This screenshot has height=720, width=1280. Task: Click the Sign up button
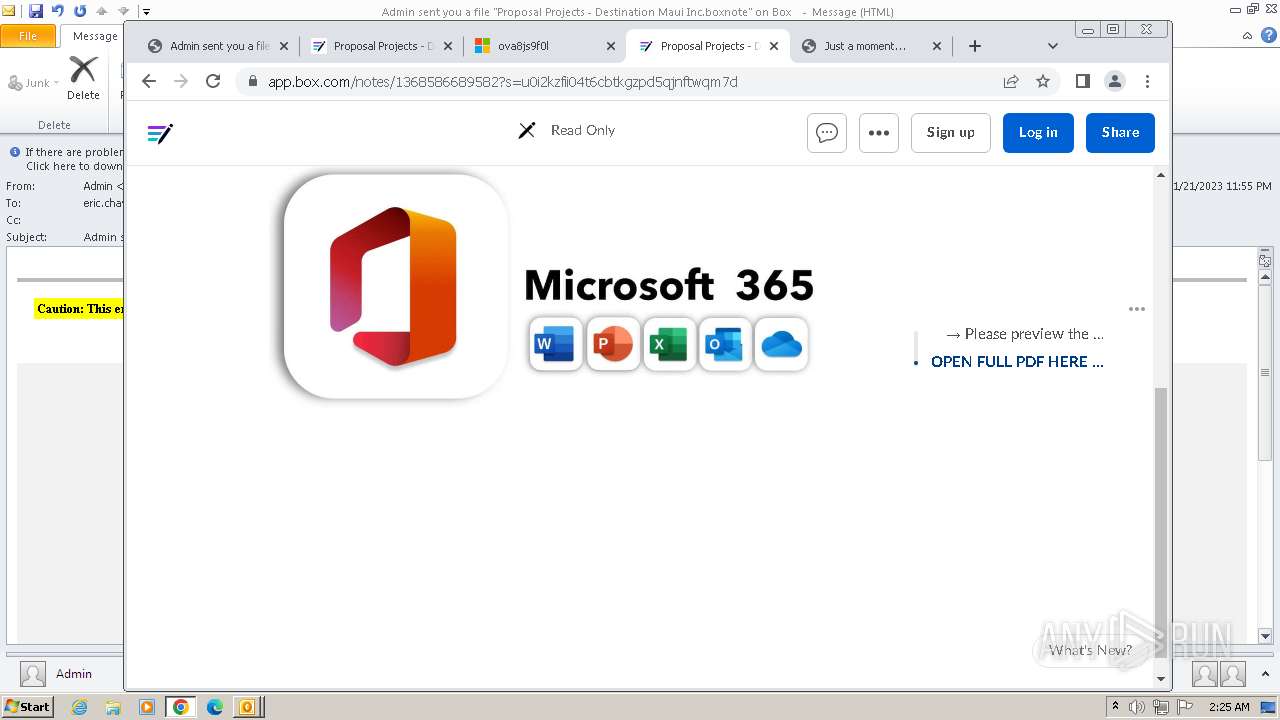click(950, 132)
